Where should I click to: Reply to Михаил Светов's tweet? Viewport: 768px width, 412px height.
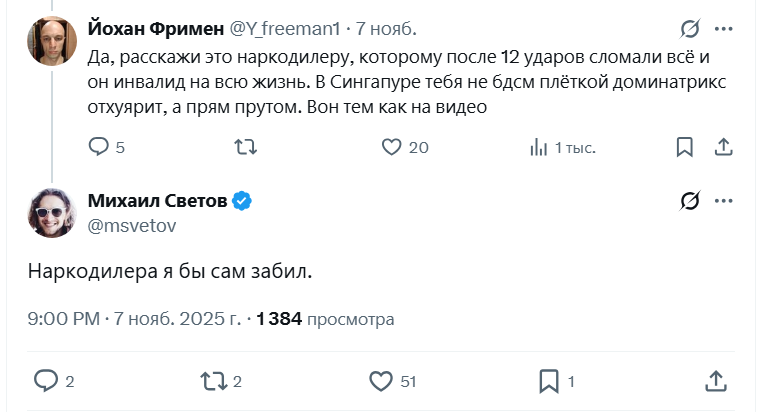[46, 381]
